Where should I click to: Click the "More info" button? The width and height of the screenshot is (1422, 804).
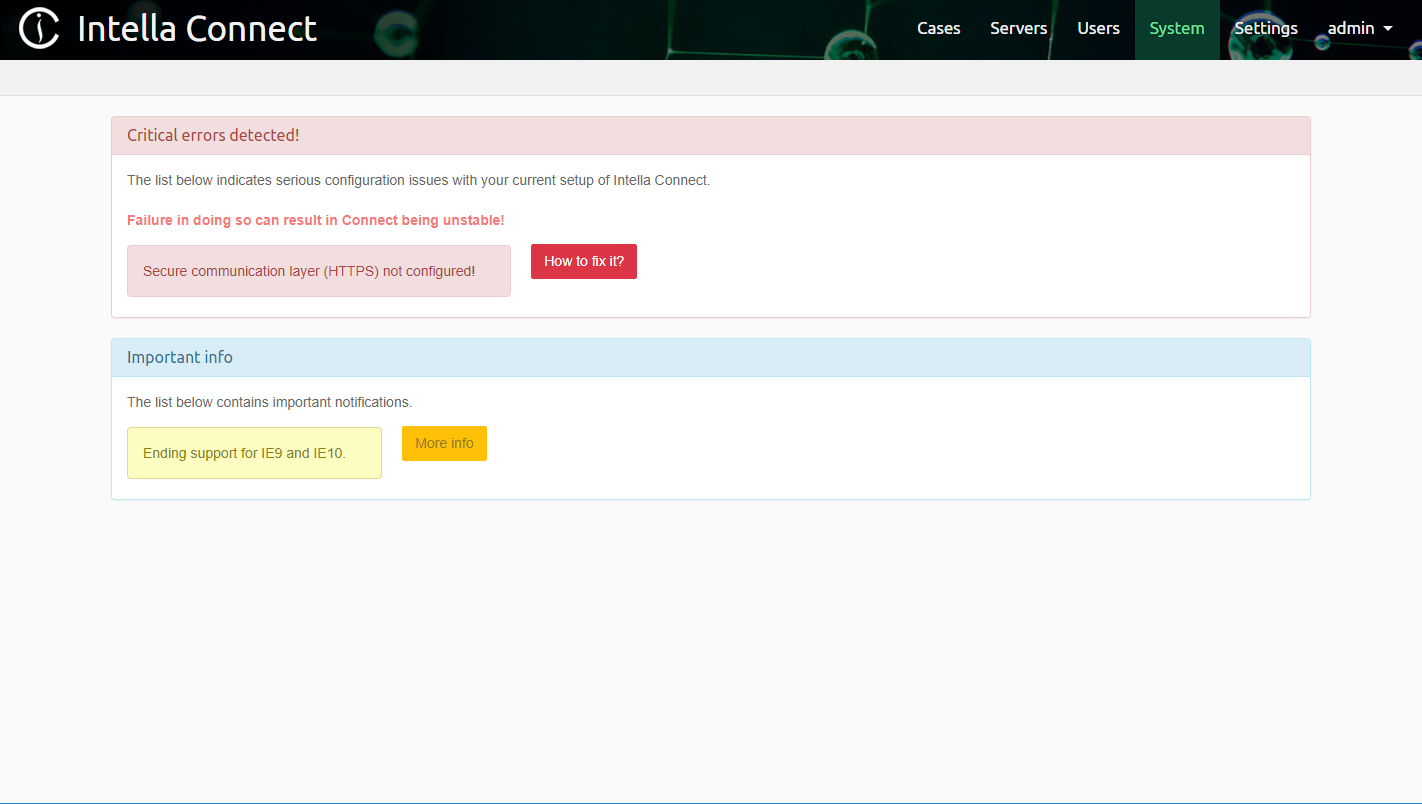point(444,443)
